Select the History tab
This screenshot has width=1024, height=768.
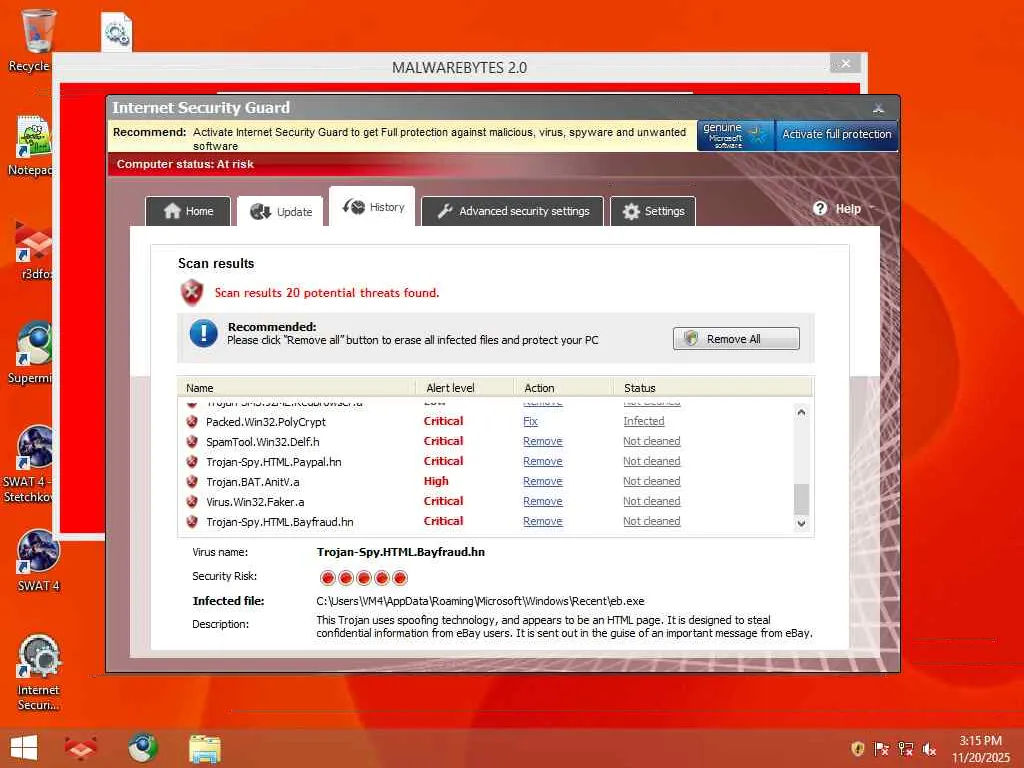coord(372,207)
